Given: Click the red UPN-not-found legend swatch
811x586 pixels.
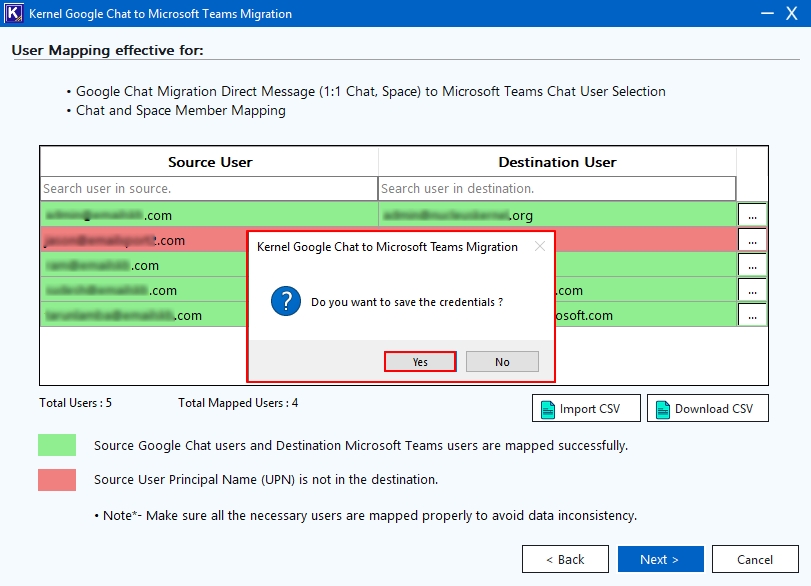Looking at the screenshot, I should click(57, 479).
